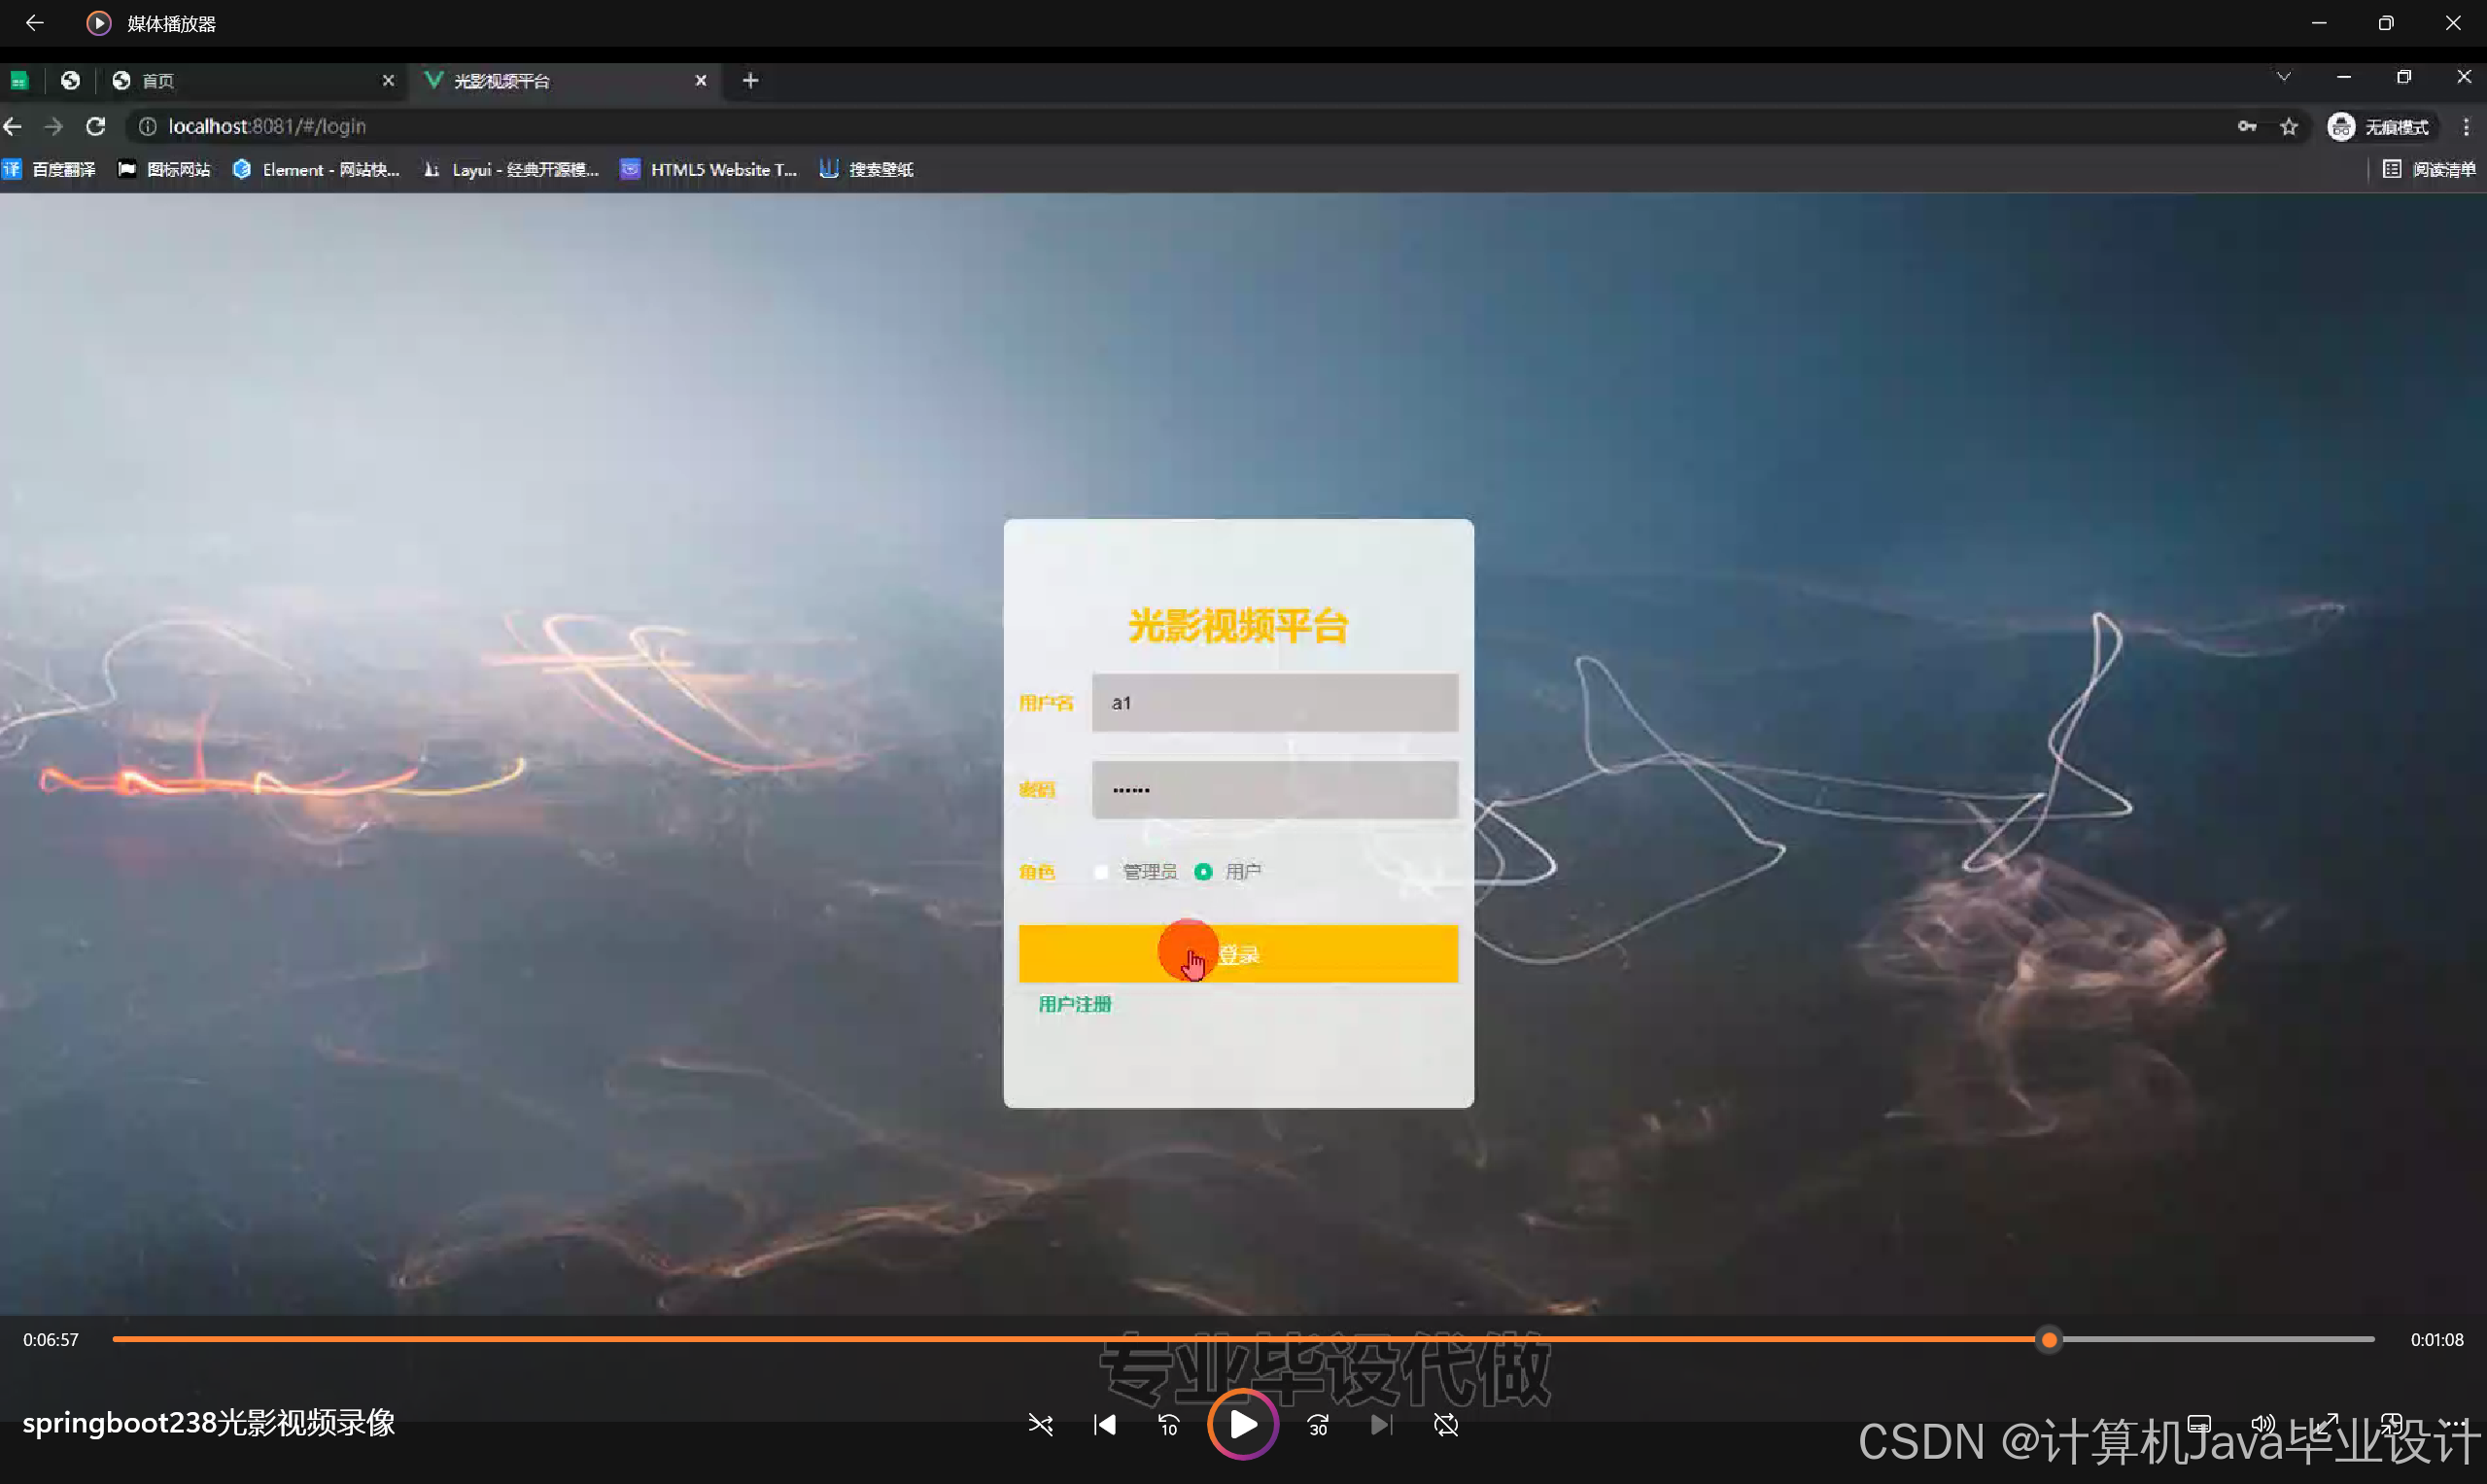Screen dimensions: 2487x1484
Task: Open the media player more options menu
Action: [x=2455, y=1423]
